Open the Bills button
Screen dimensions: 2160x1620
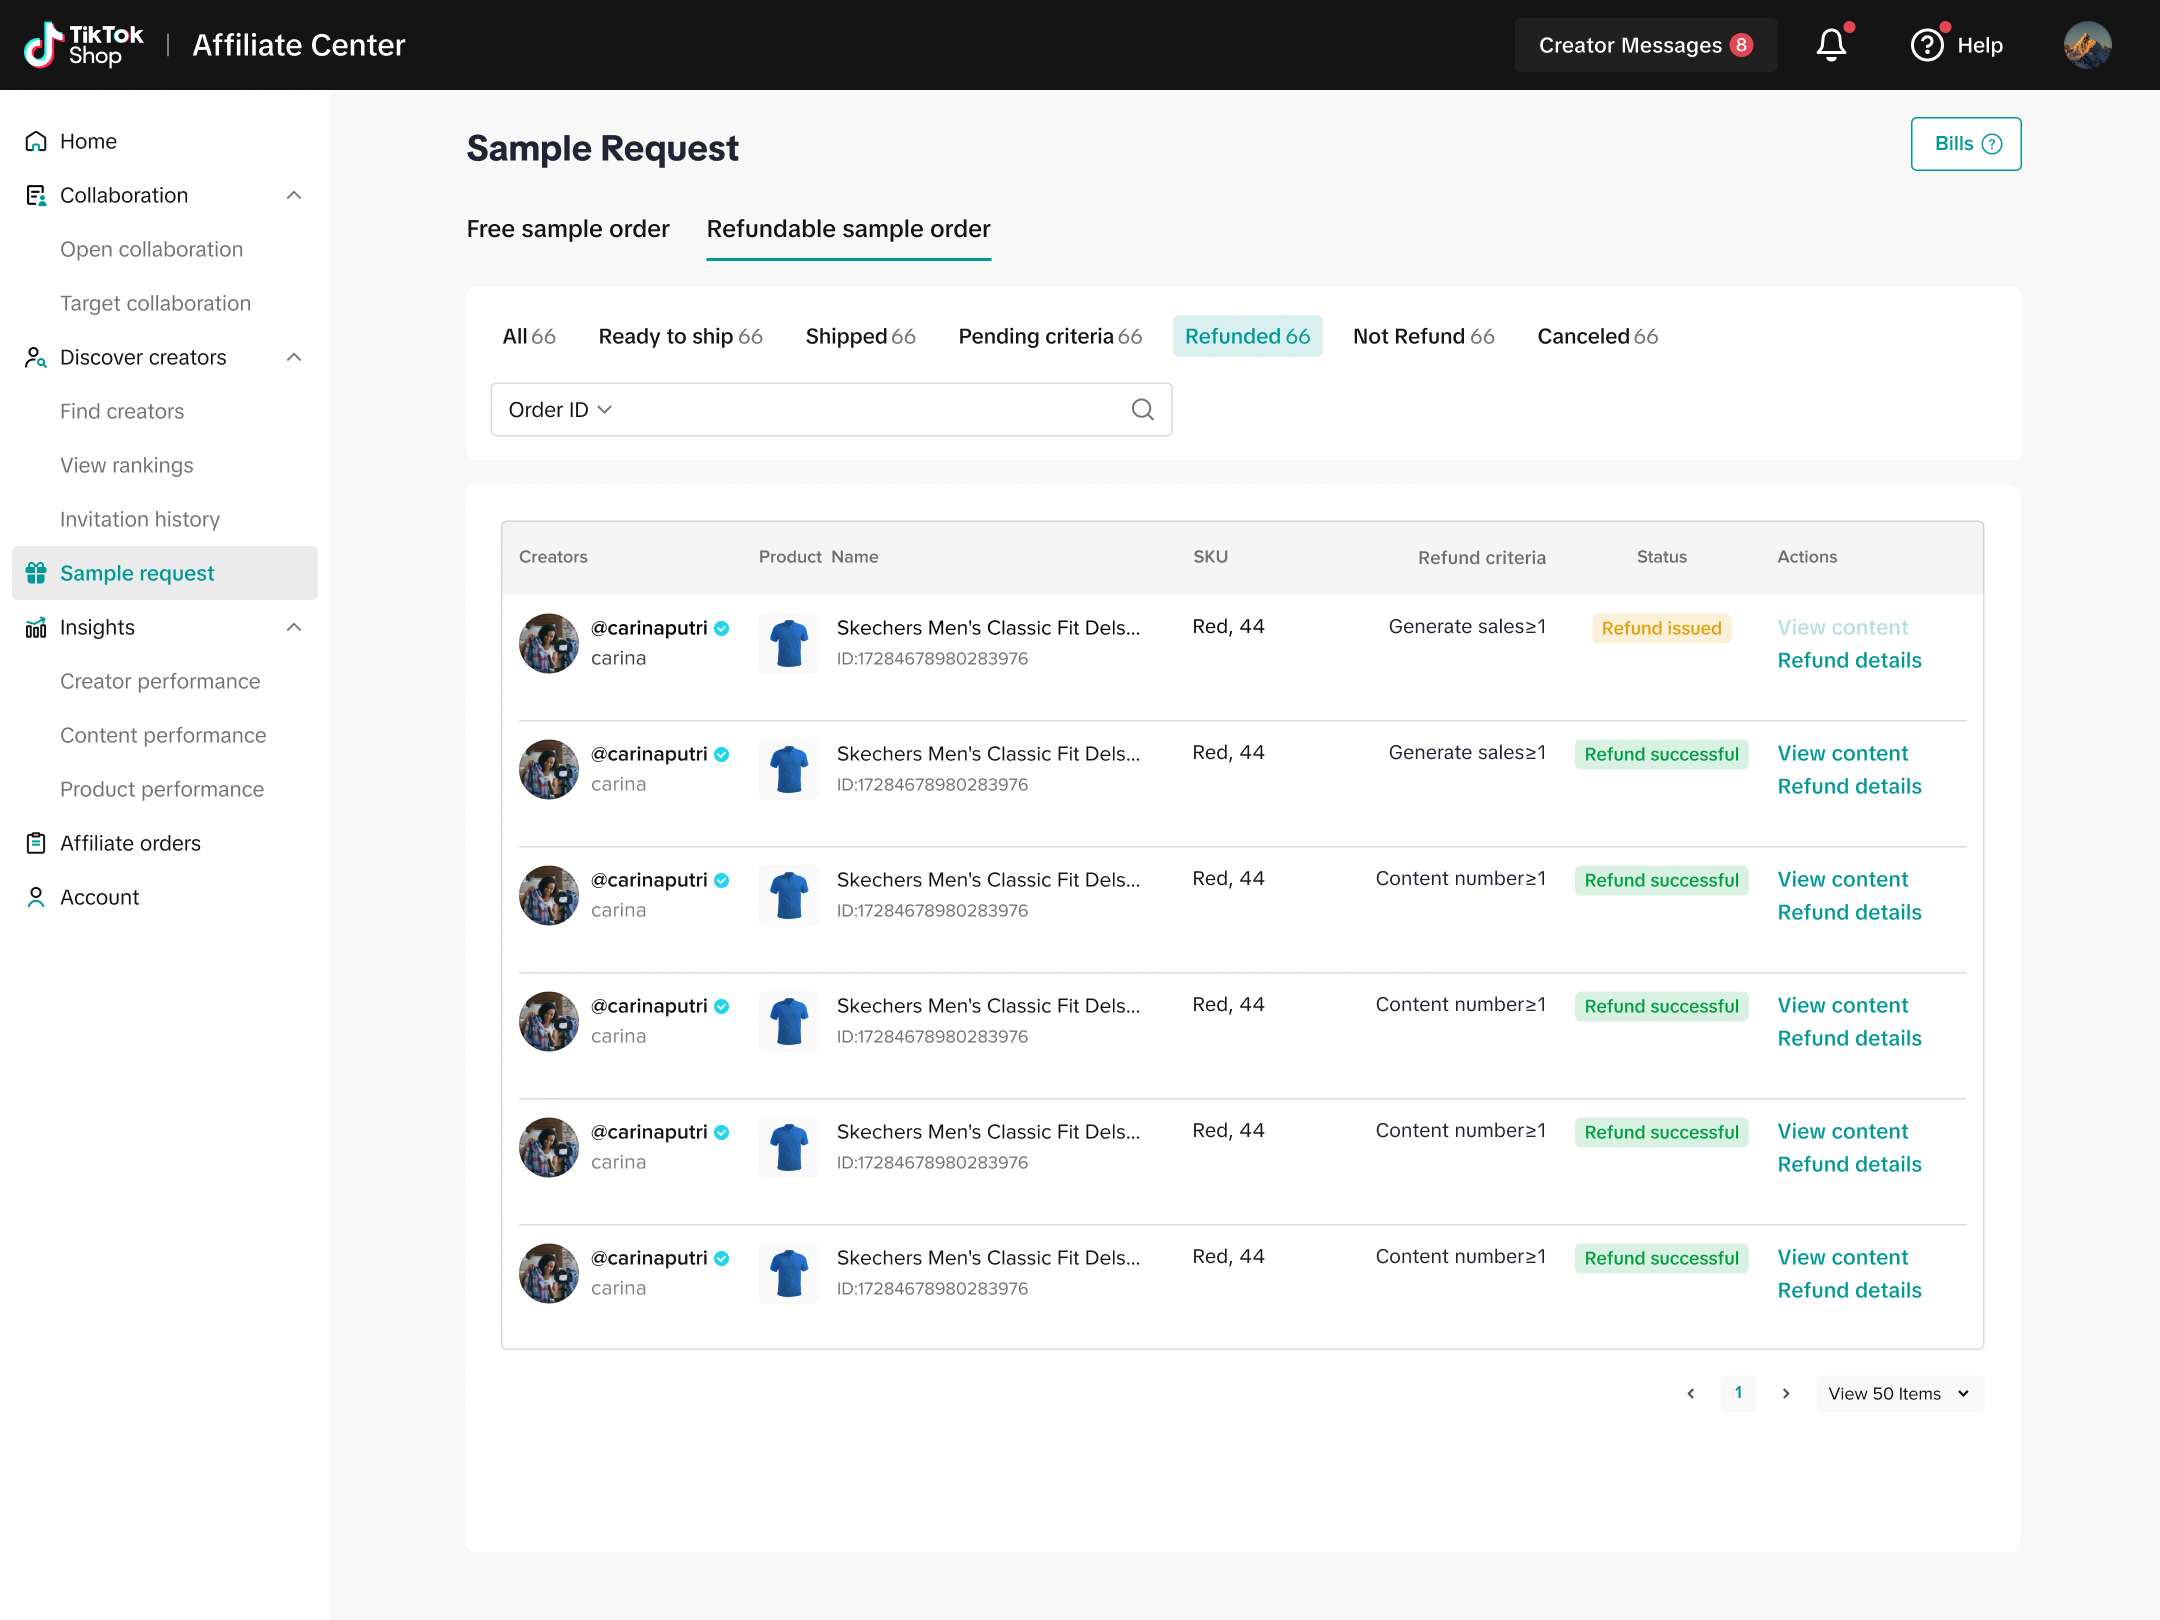click(1965, 144)
